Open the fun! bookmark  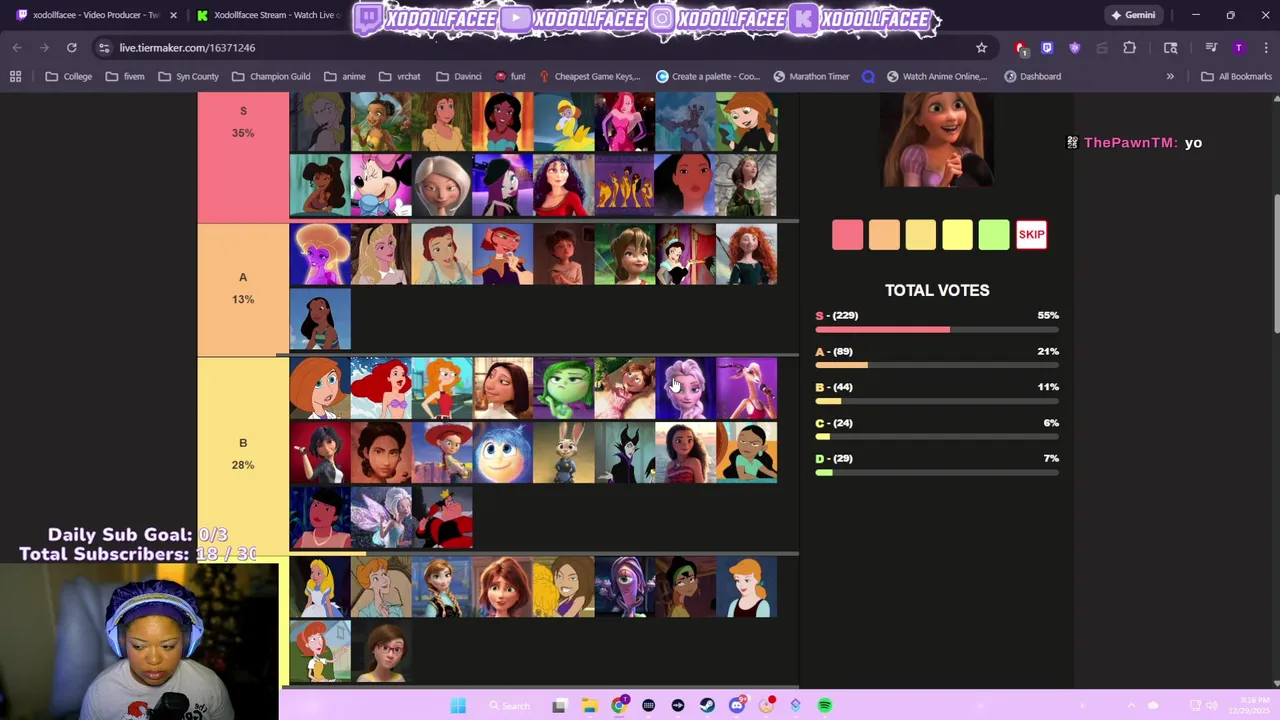click(x=510, y=76)
